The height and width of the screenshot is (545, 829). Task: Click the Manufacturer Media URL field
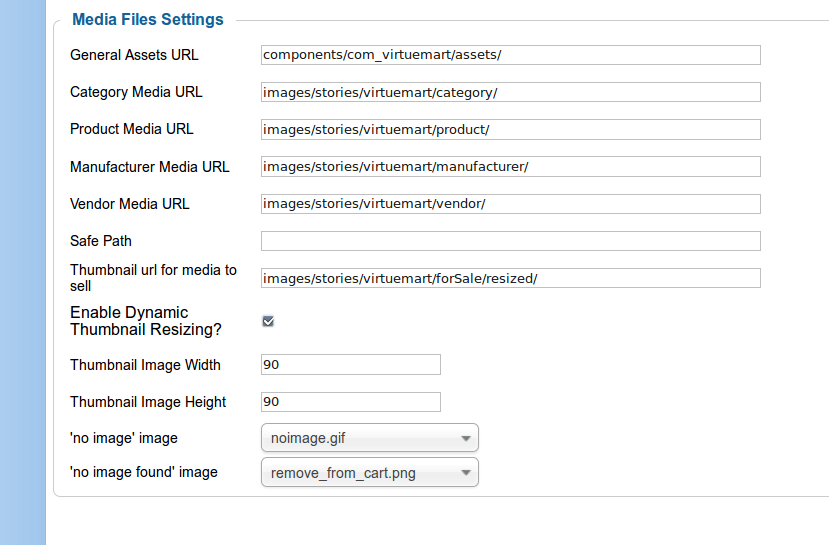pyautogui.click(x=511, y=167)
